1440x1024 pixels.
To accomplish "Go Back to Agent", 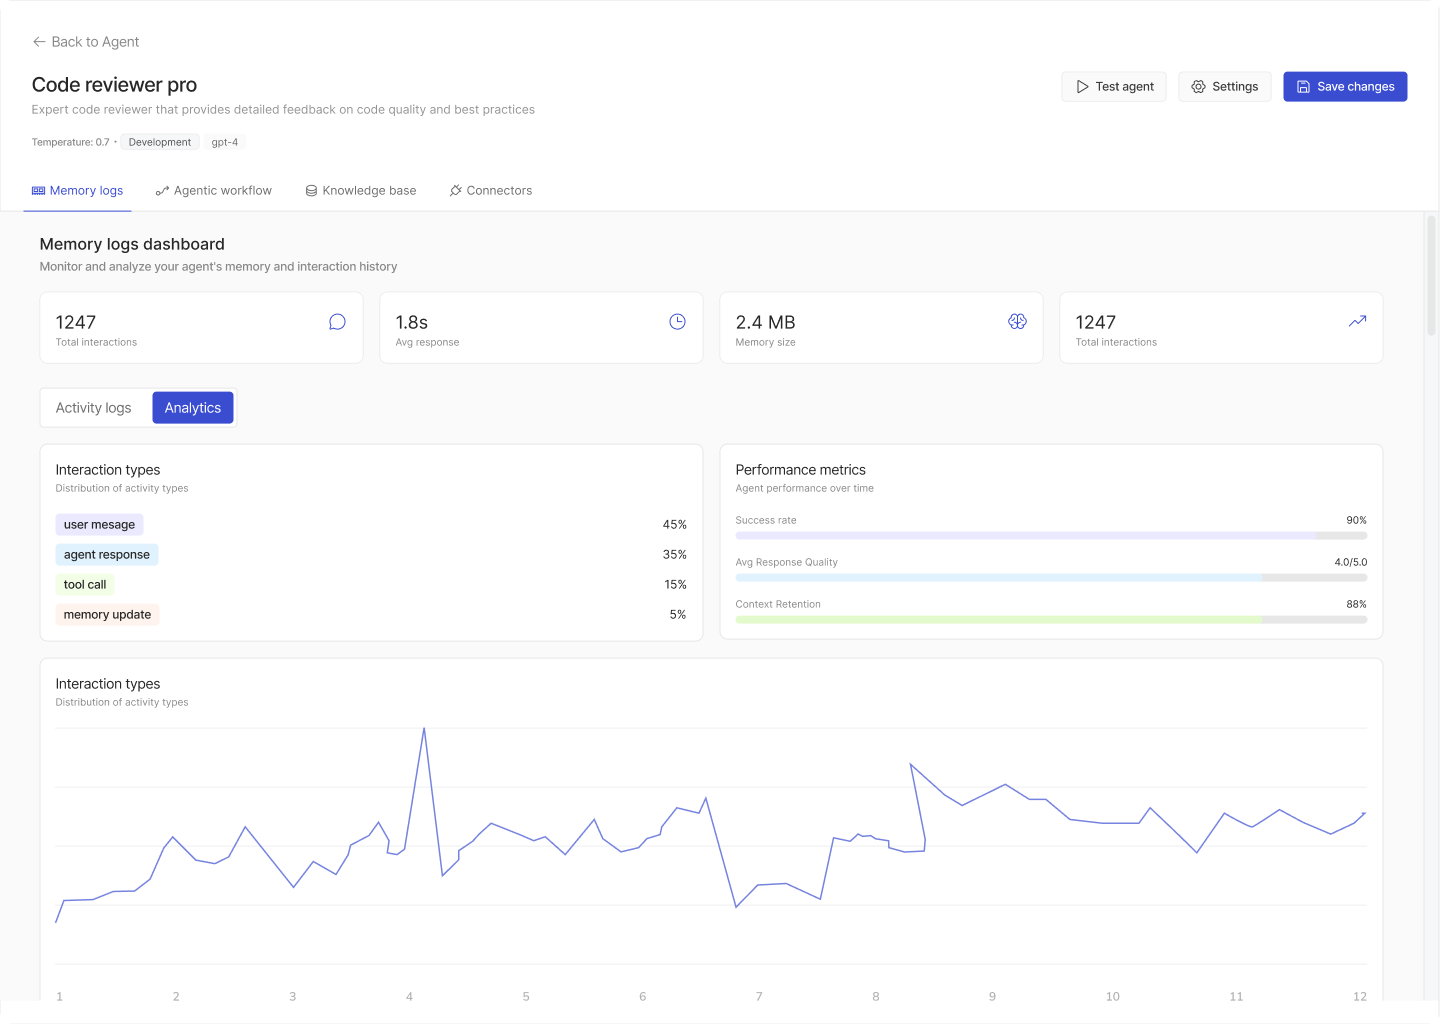I will [86, 42].
